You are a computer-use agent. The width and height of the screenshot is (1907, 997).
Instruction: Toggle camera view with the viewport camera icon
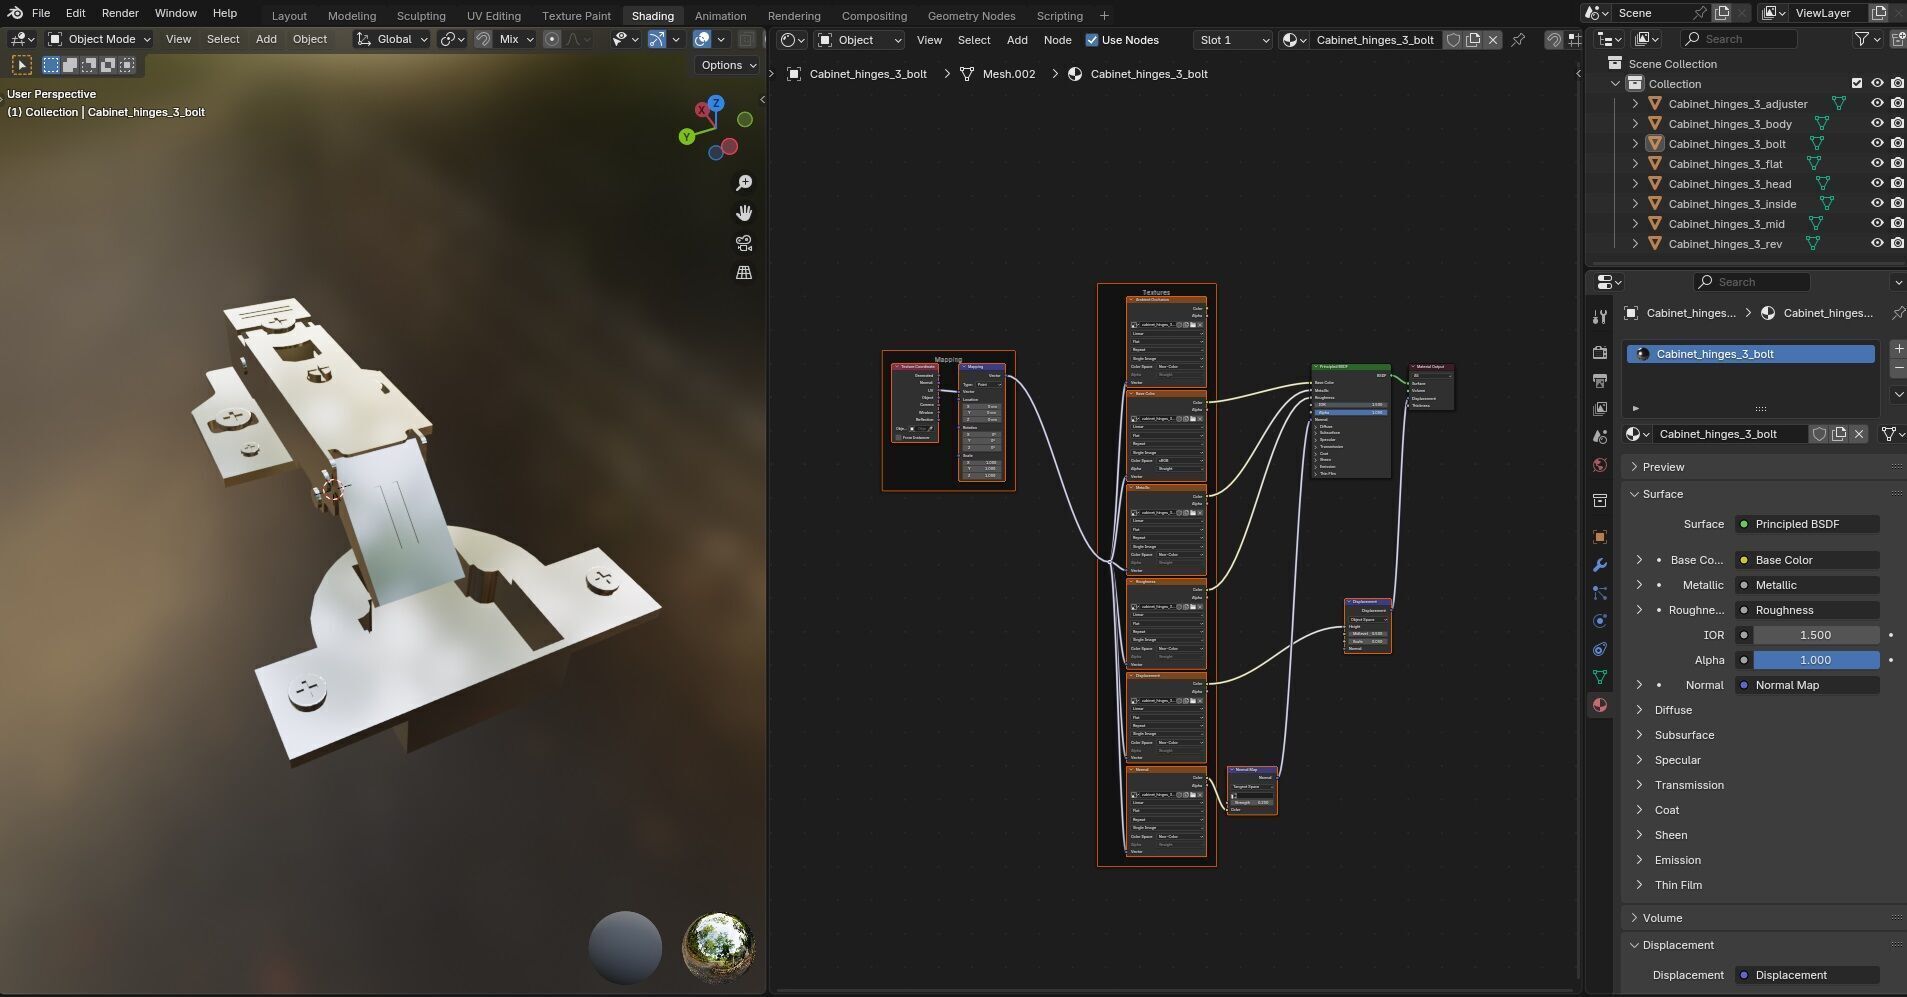[744, 243]
